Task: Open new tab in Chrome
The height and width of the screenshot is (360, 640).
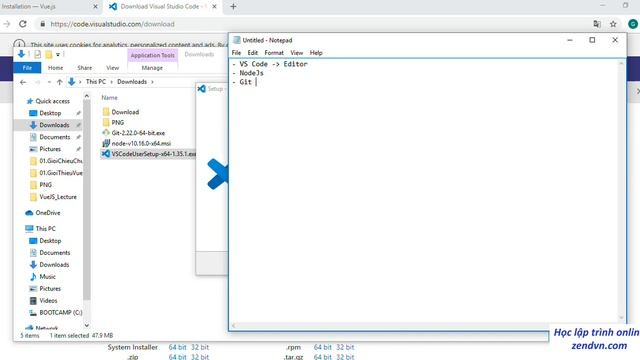Action: tap(233, 7)
